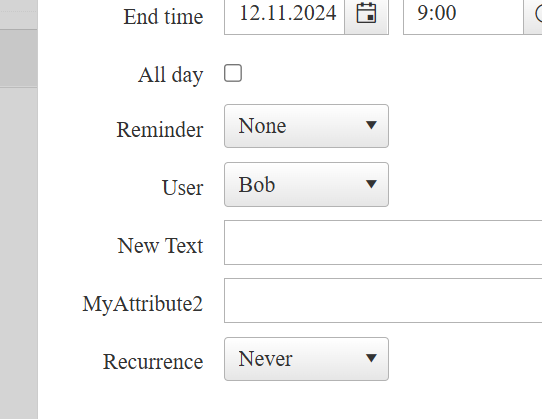Focus the New Text input field
Screen dimensions: 542x419
point(383,242)
